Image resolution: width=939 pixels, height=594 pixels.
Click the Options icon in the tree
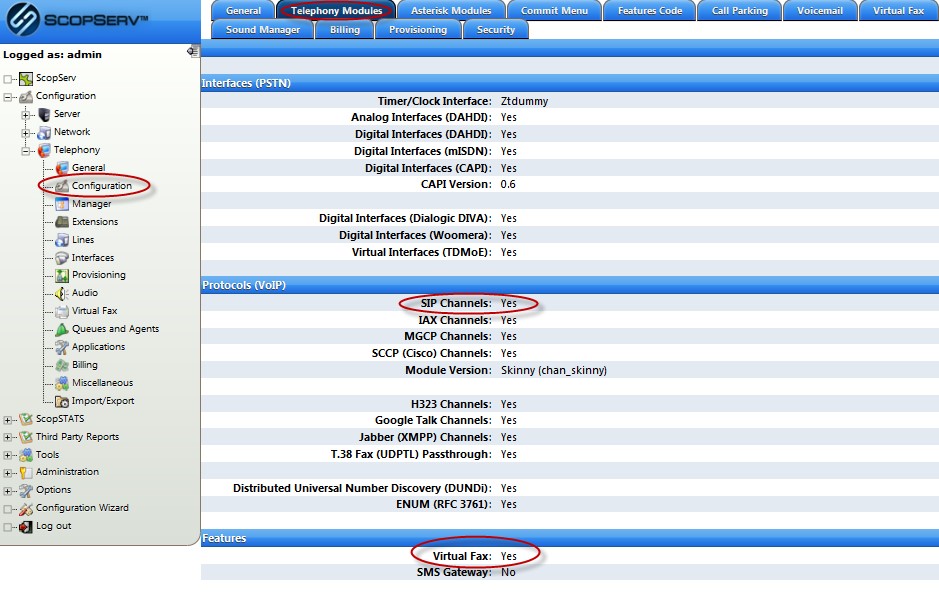pyautogui.click(x=26, y=490)
